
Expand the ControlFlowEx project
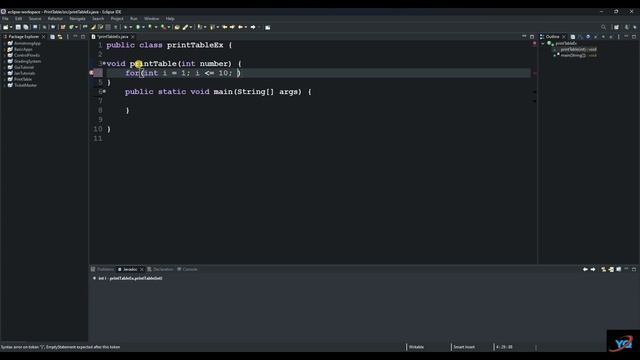tap(4, 55)
